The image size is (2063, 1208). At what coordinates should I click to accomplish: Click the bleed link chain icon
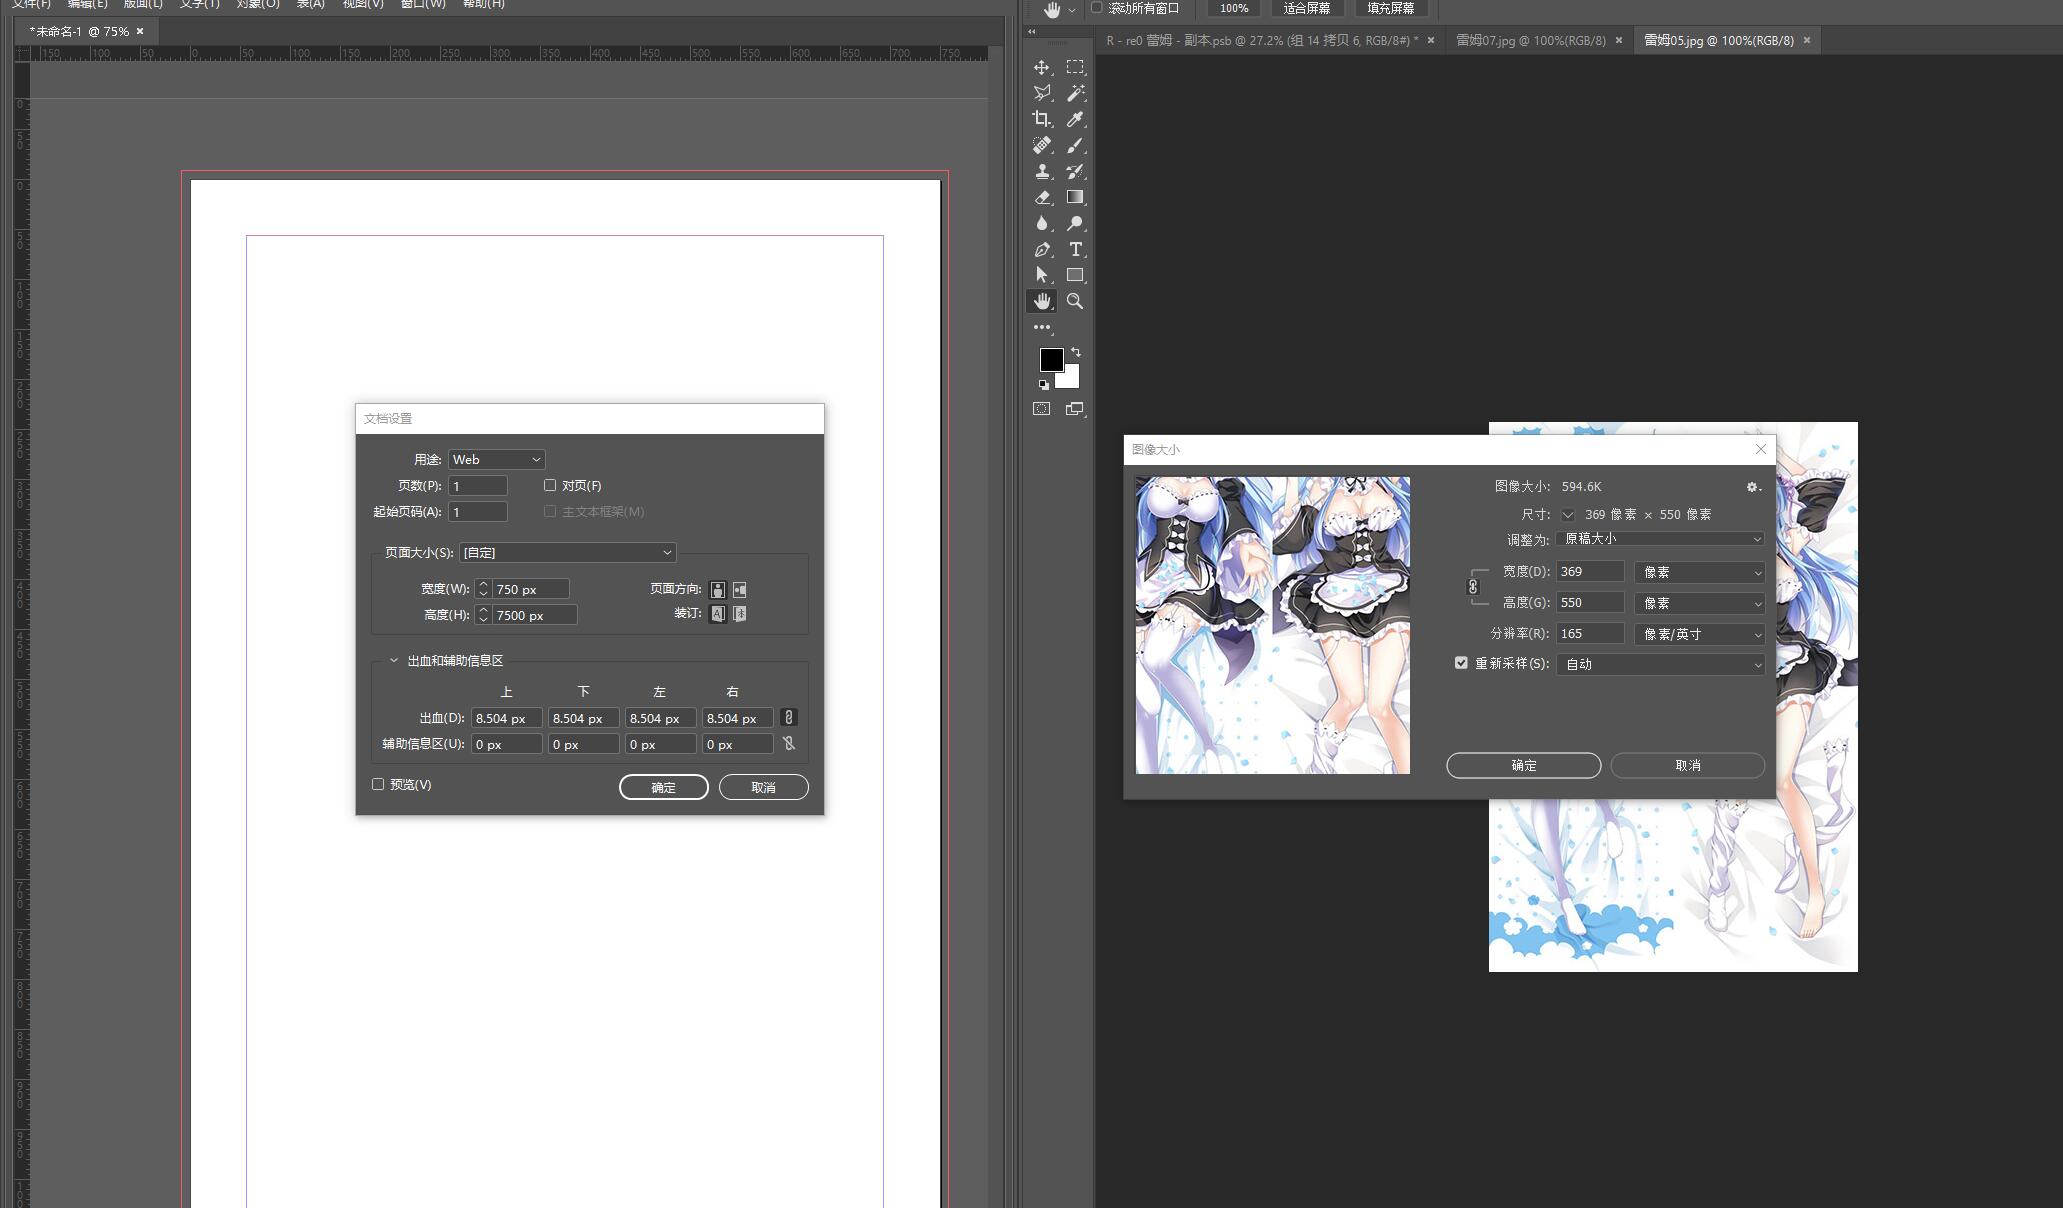tap(788, 718)
